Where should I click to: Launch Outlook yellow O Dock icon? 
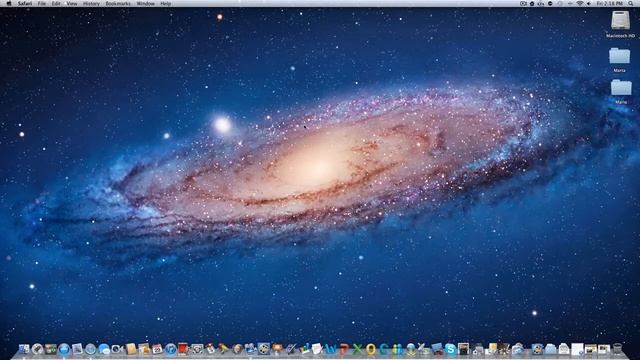pos(371,349)
